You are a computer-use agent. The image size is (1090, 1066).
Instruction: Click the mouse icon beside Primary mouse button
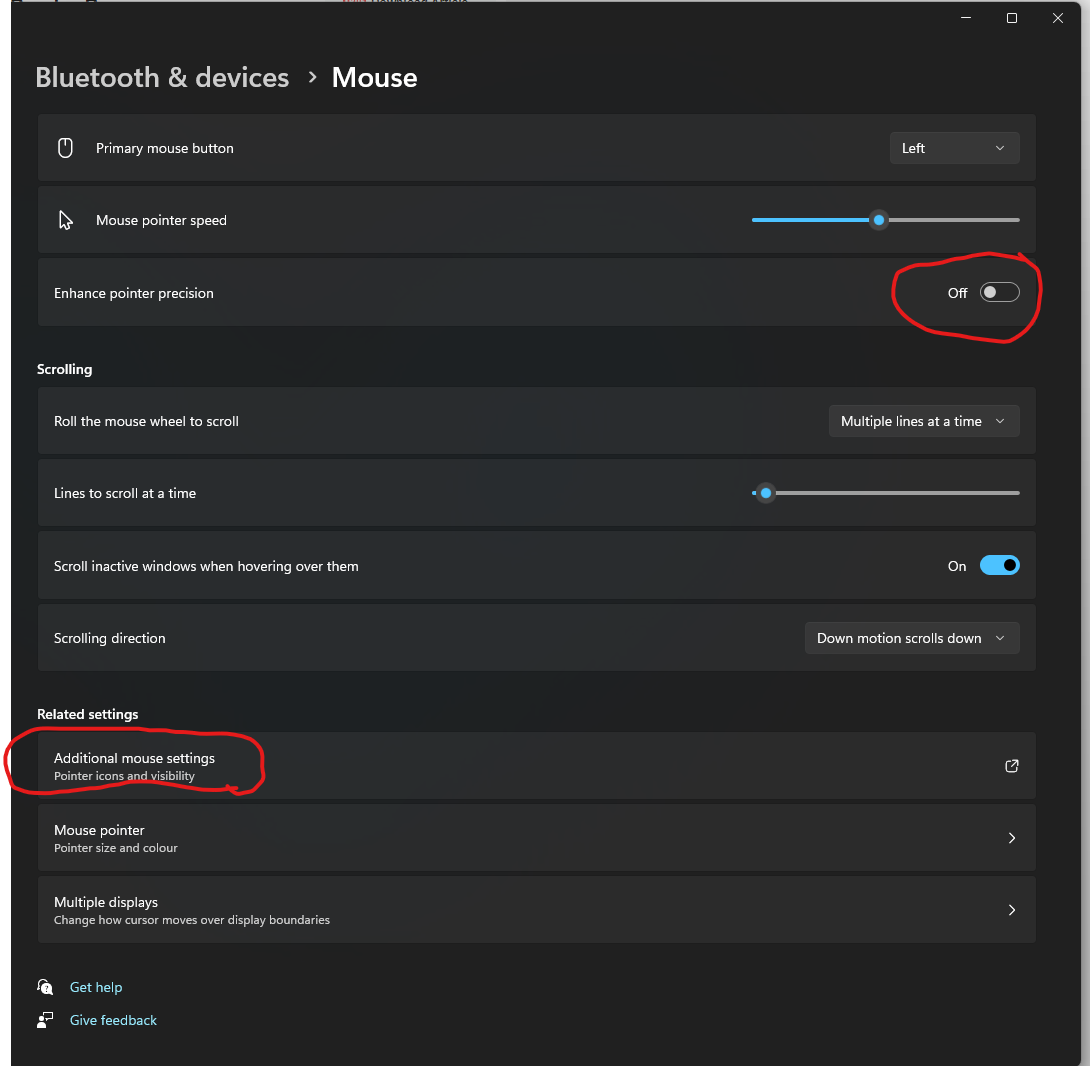pos(66,148)
